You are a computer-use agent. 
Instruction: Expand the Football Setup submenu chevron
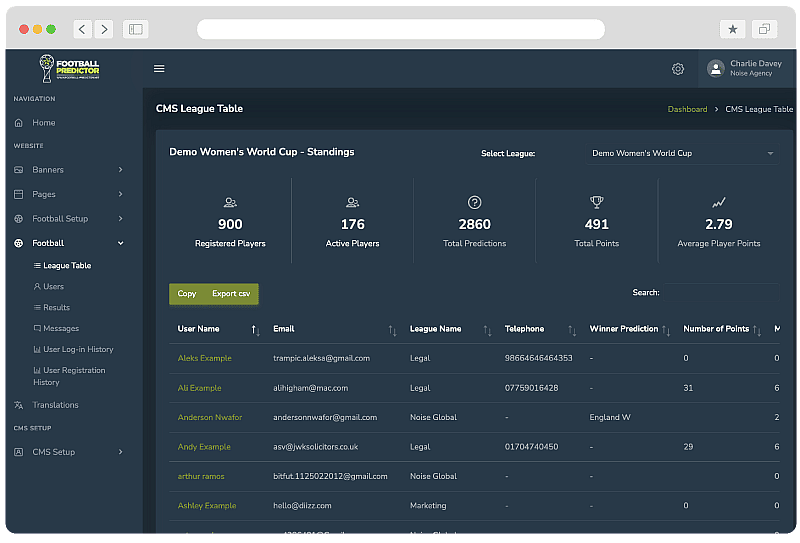(120, 218)
